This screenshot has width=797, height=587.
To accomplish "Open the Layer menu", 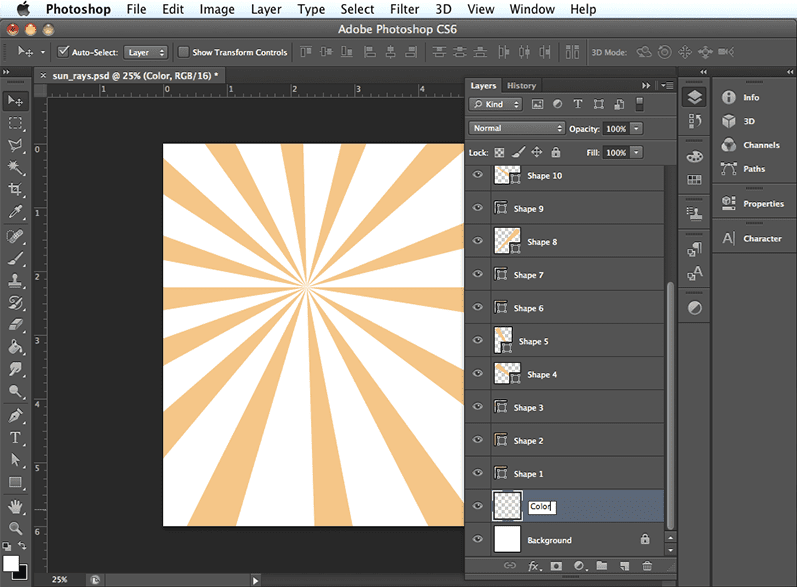I will pyautogui.click(x=266, y=9).
